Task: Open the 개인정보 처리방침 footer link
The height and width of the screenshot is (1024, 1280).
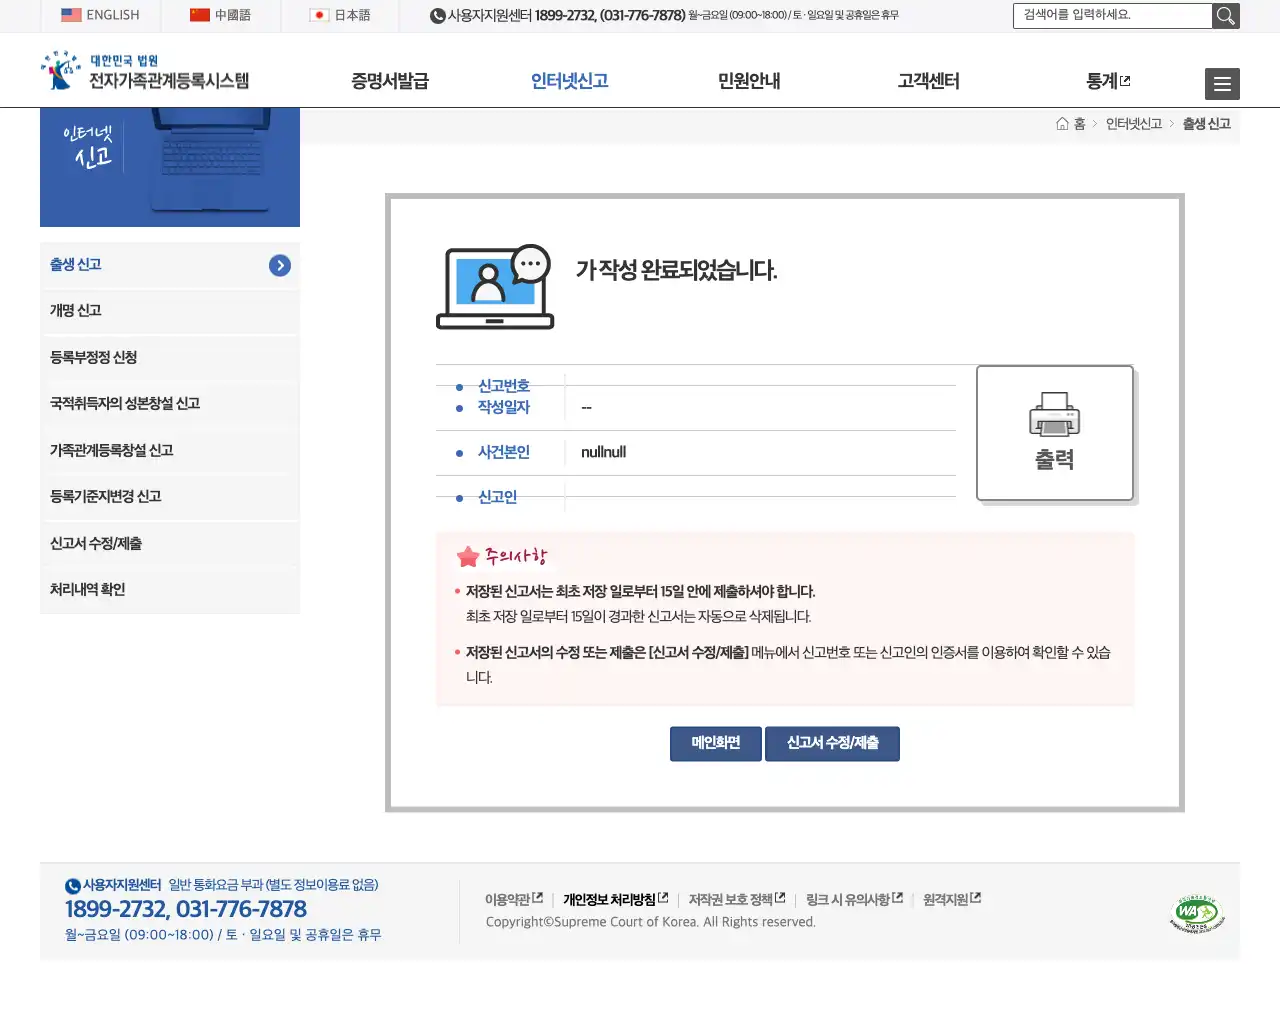Action: 610,897
